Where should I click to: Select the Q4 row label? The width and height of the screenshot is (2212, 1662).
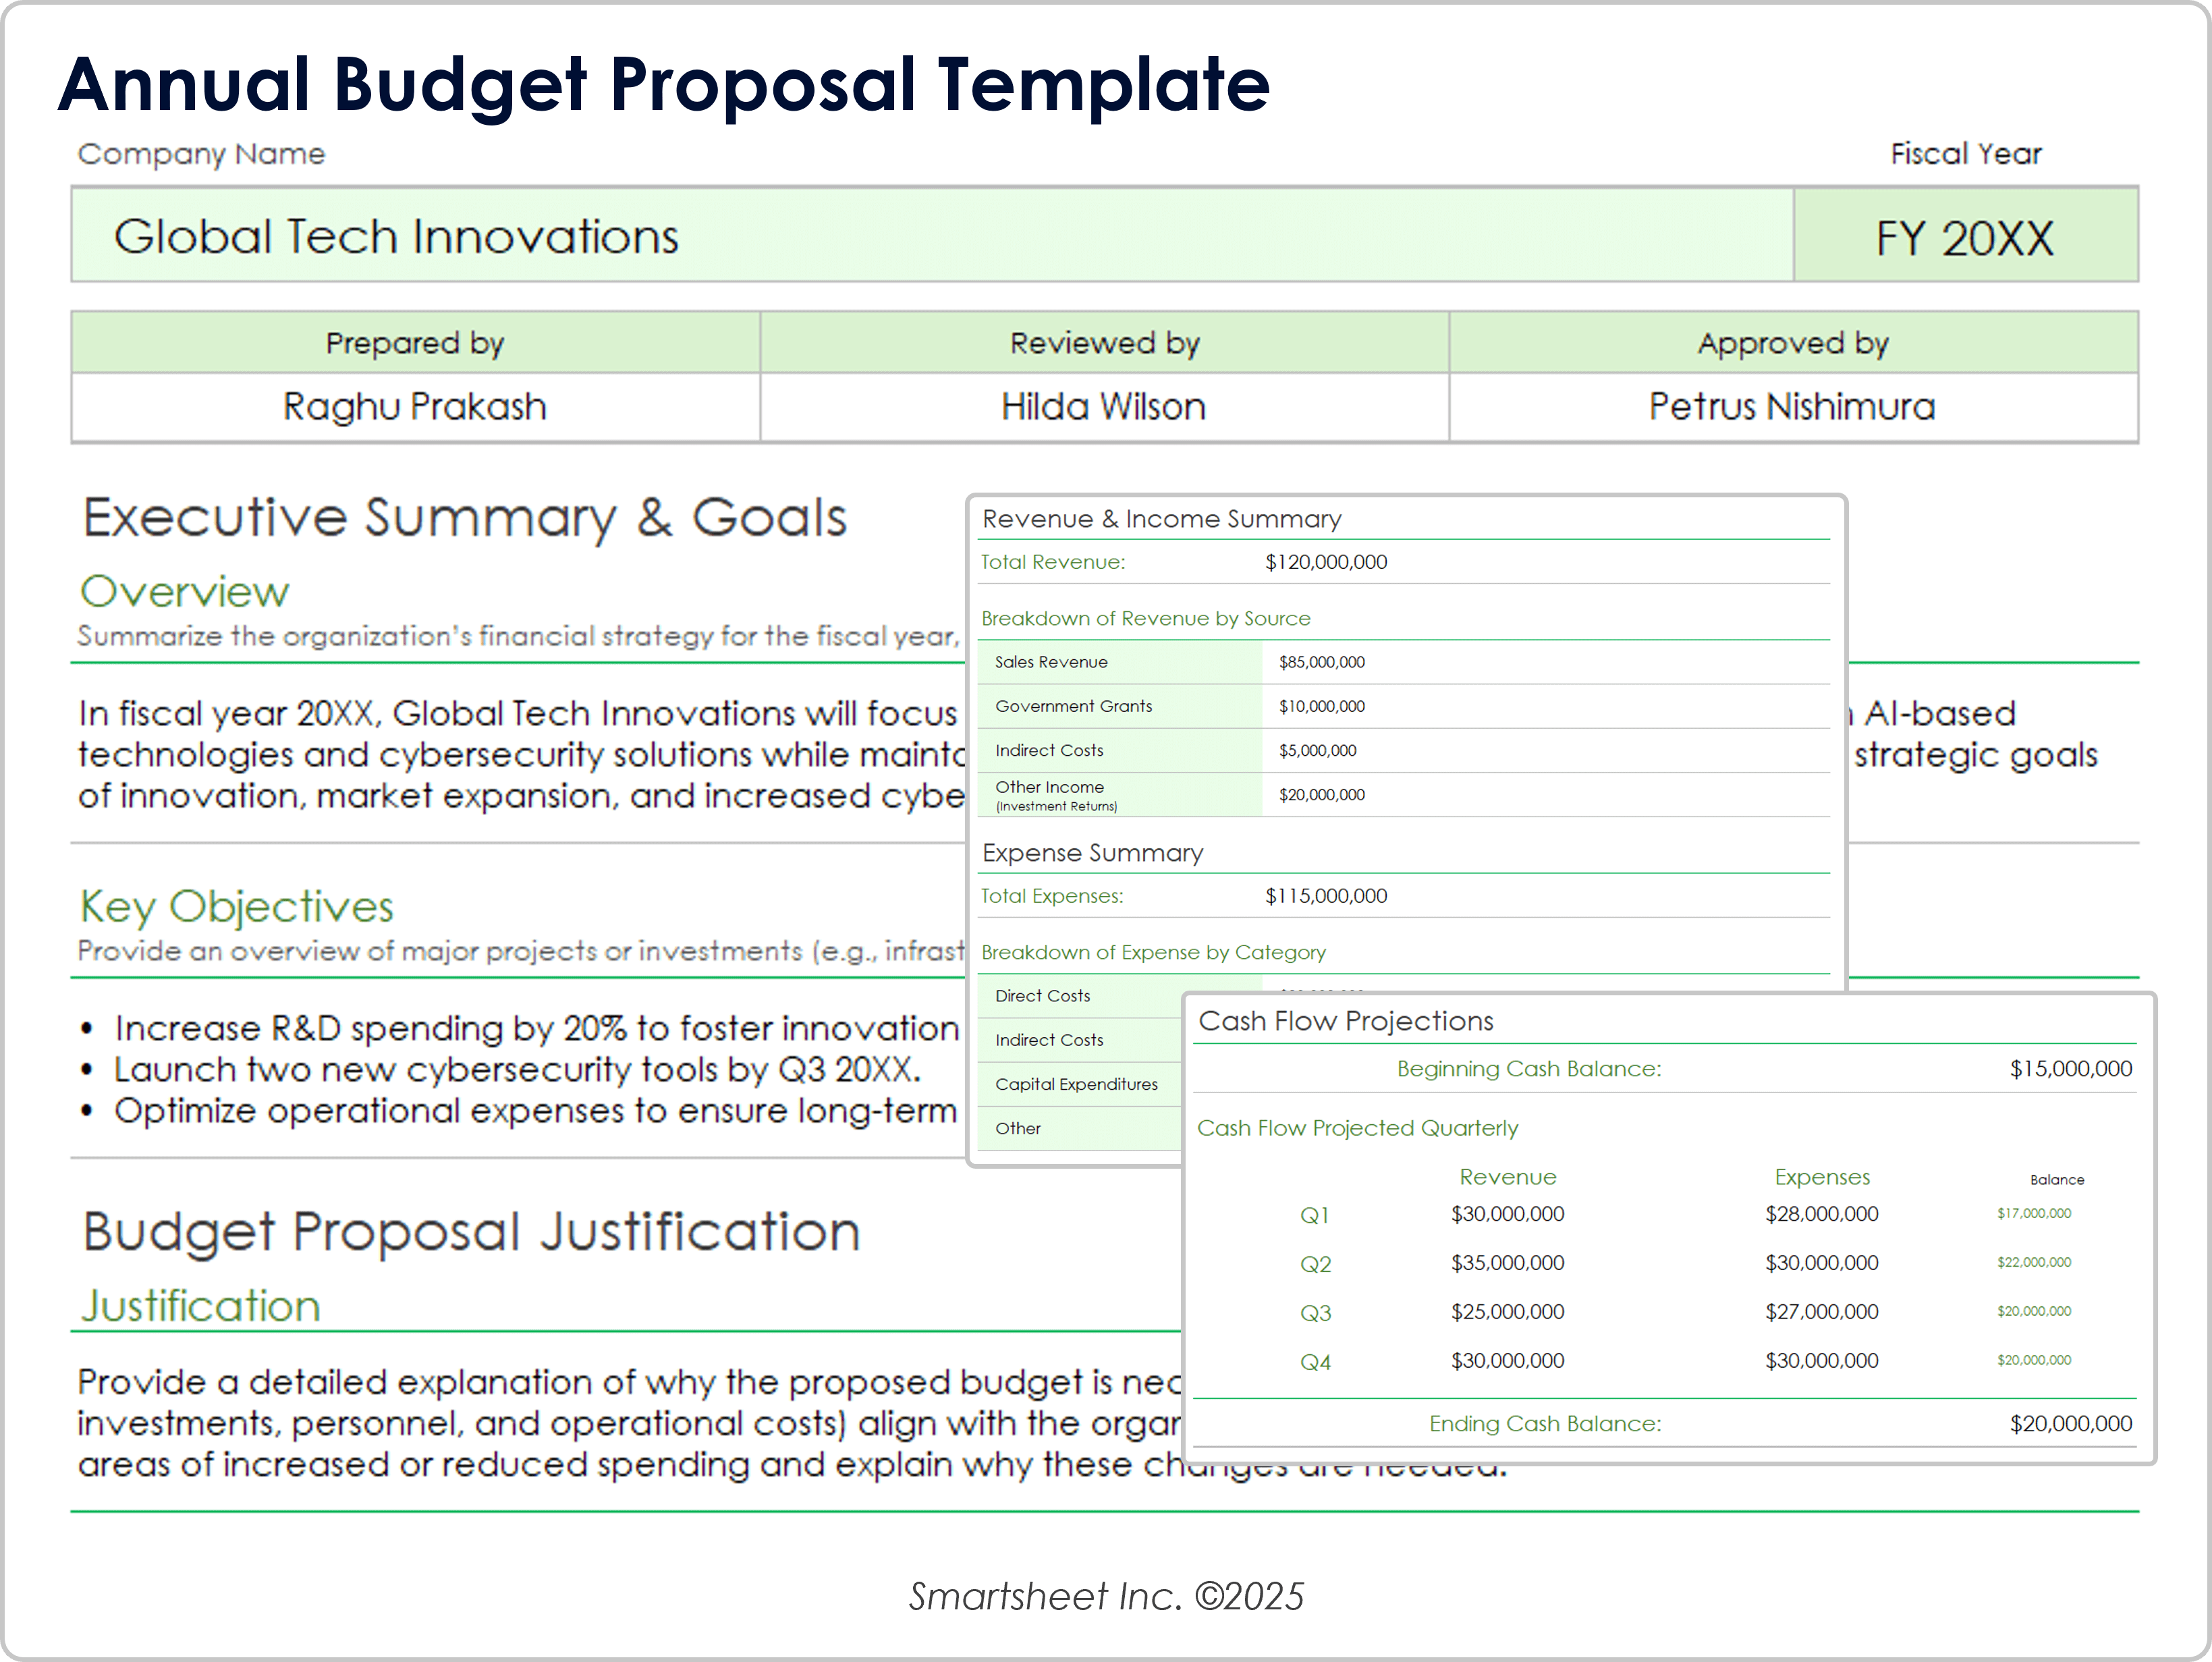pyautogui.click(x=1315, y=1362)
